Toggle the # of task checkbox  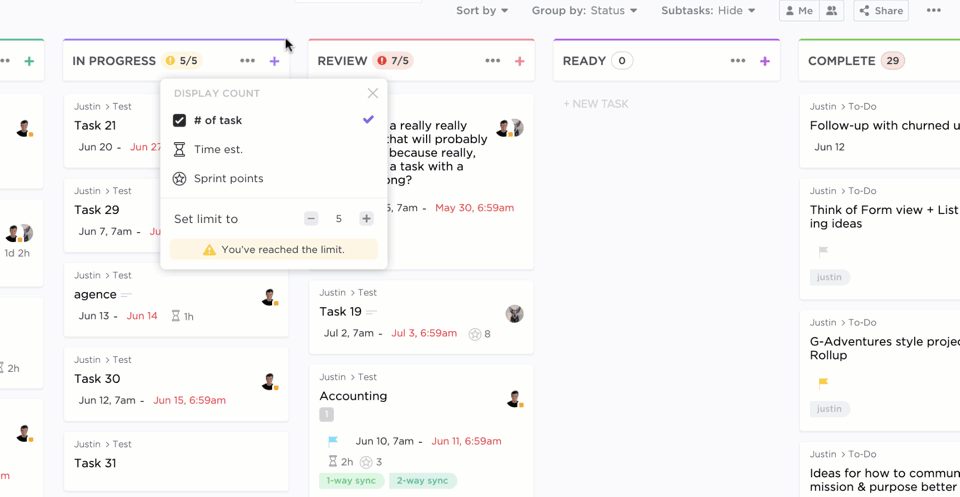[179, 120]
